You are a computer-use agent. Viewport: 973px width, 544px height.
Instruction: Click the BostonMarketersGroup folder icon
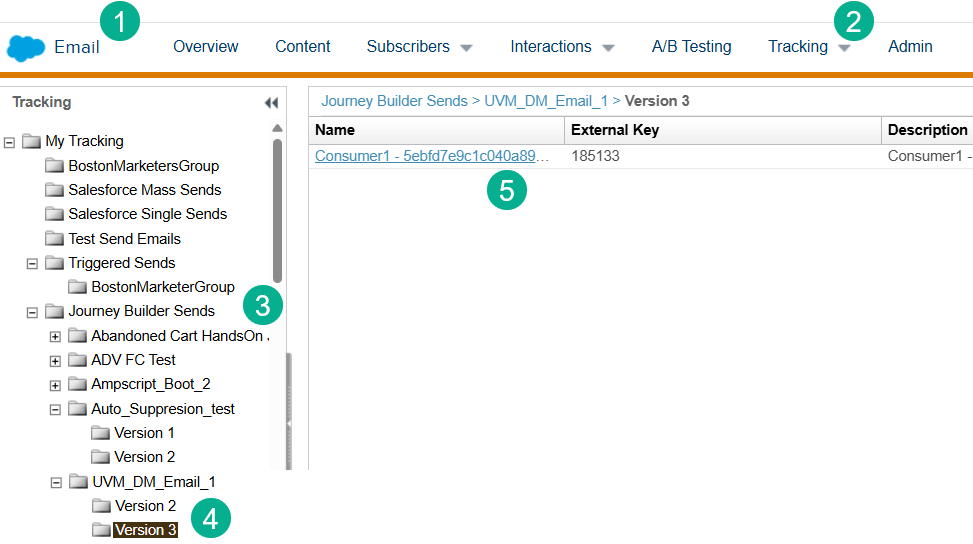pyautogui.click(x=54, y=166)
